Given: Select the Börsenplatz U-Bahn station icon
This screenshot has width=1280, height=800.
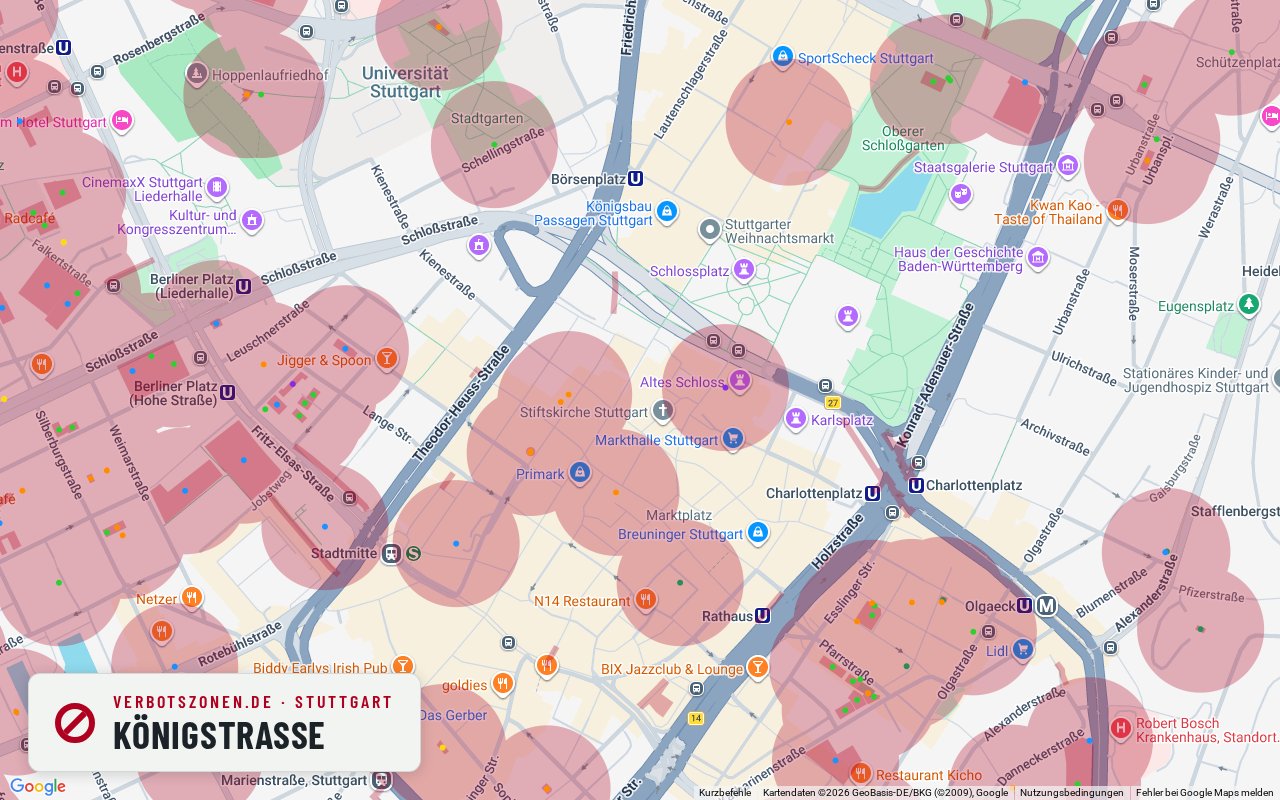Looking at the screenshot, I should [x=635, y=178].
